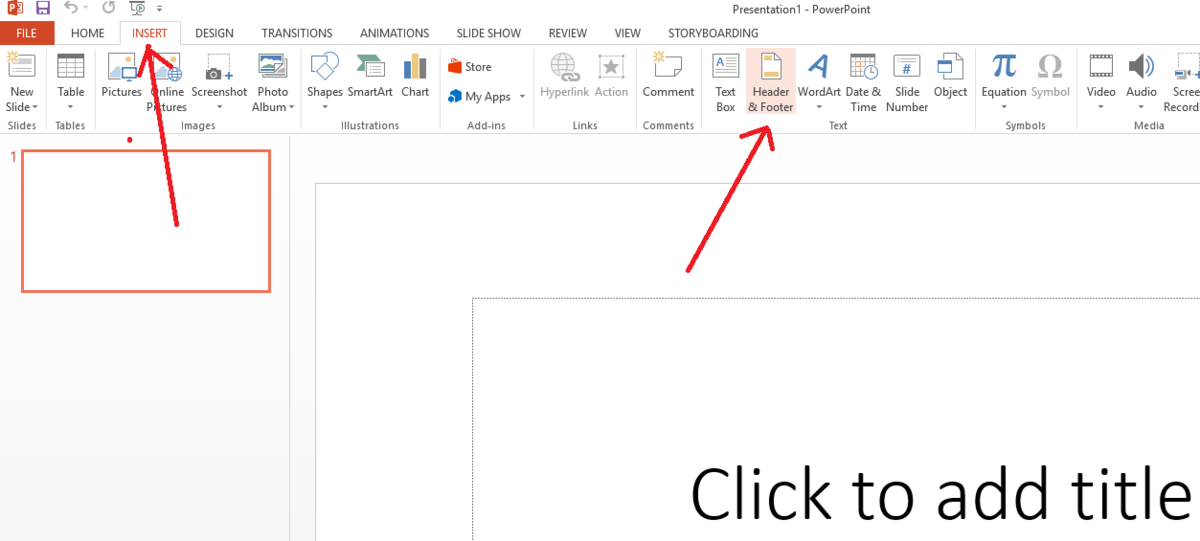Viewport: 1200px width, 541px height.
Task: Click the Action button
Action: tap(611, 76)
